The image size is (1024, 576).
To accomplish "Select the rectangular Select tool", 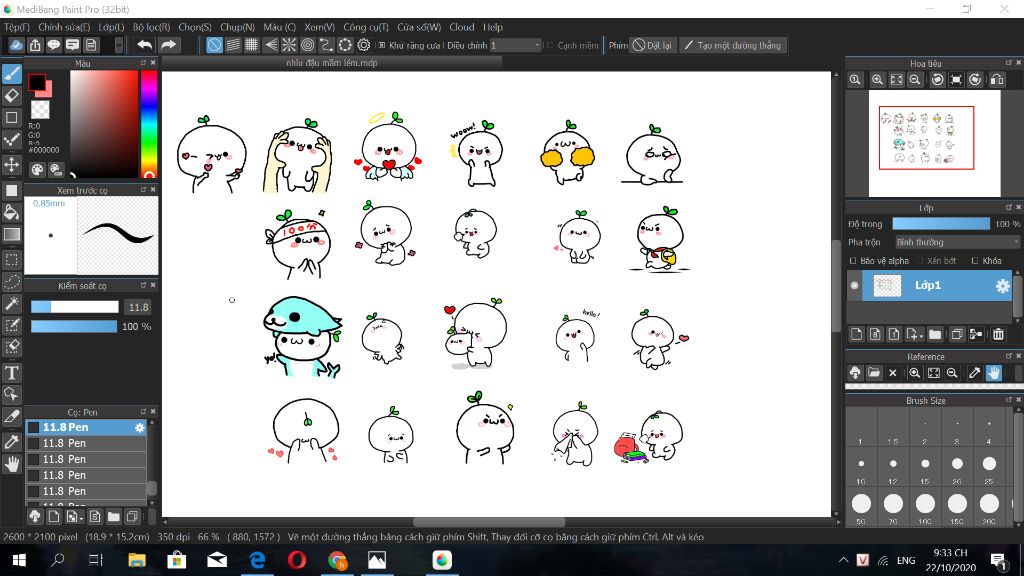I will [12, 259].
